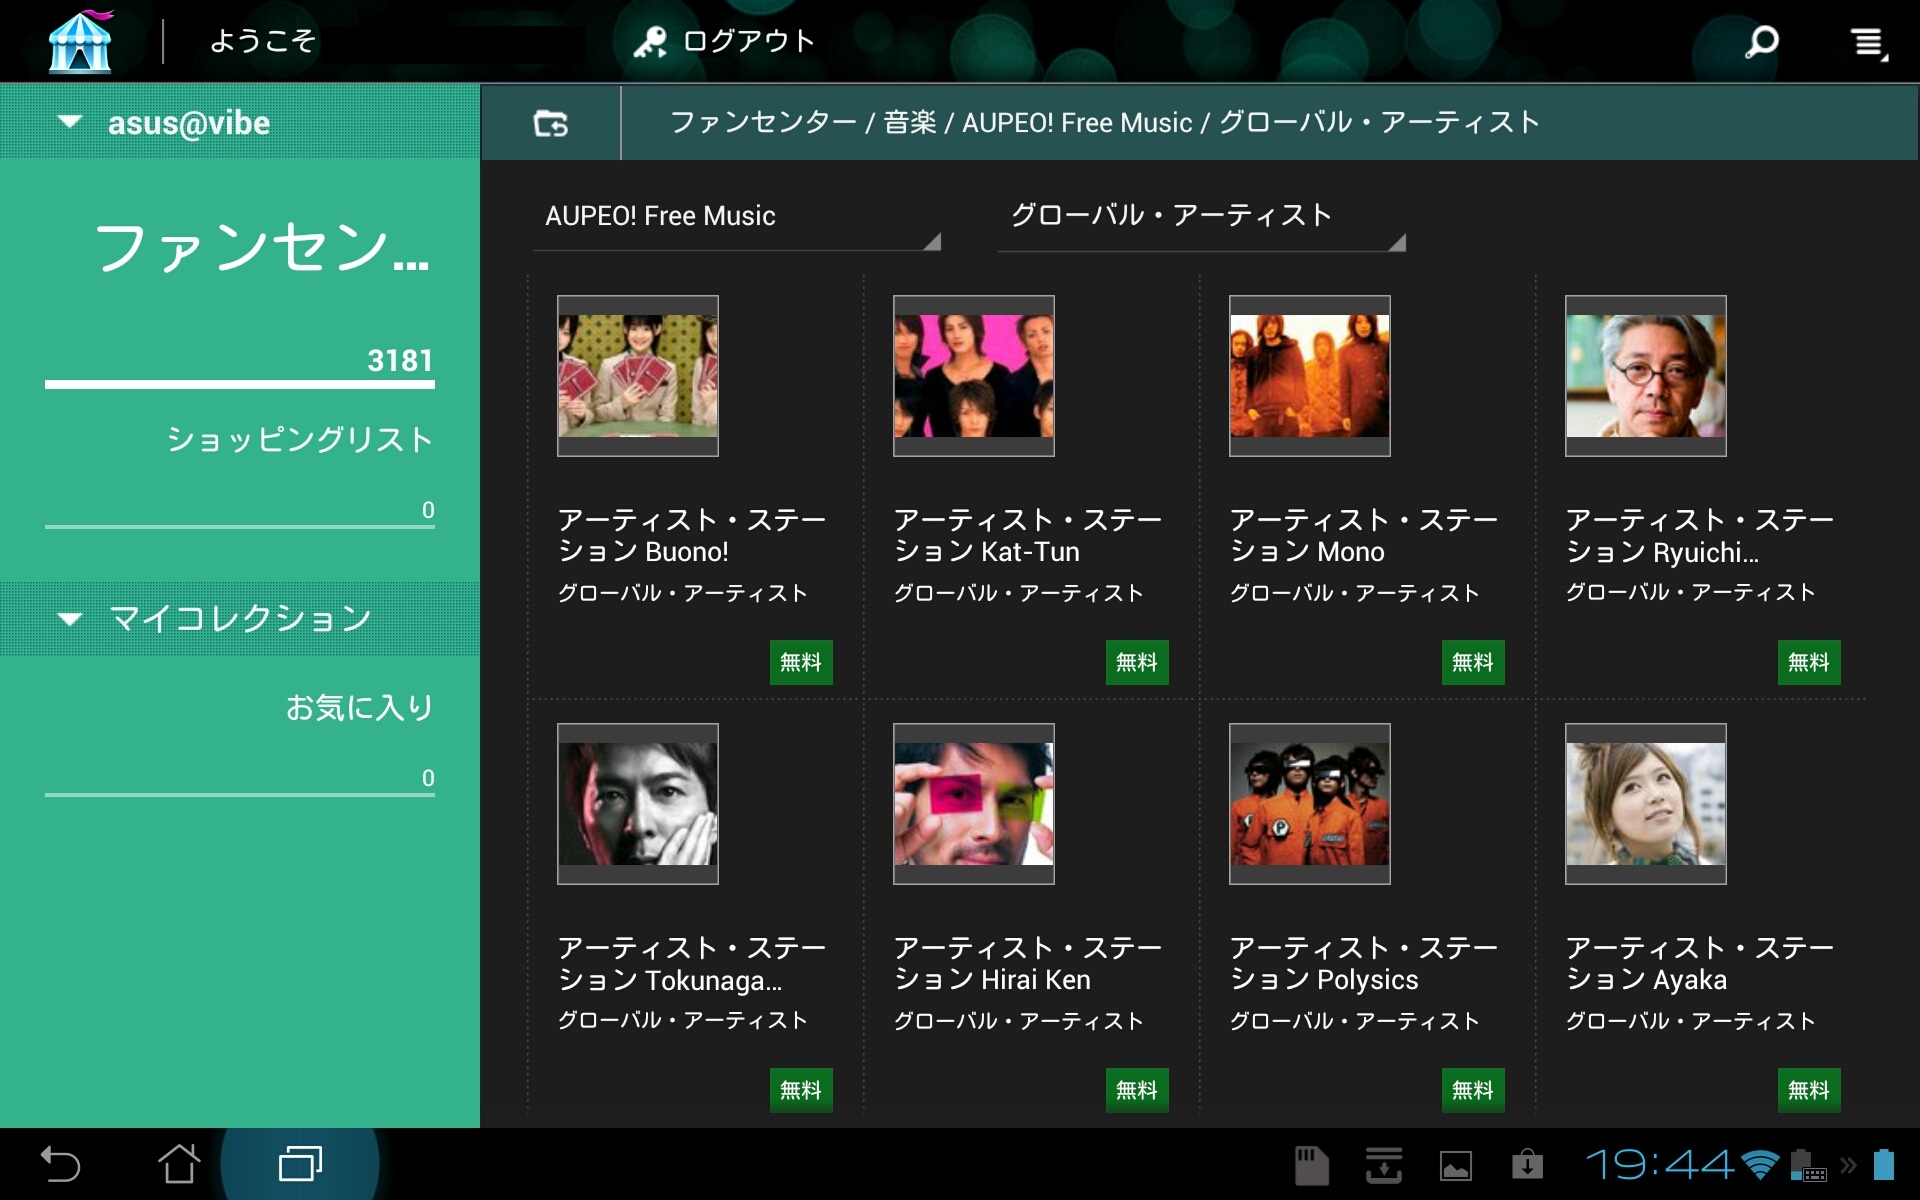Viewport: 1920px width, 1200px height.
Task: Tap the SD card status icon
Action: click(1311, 1165)
